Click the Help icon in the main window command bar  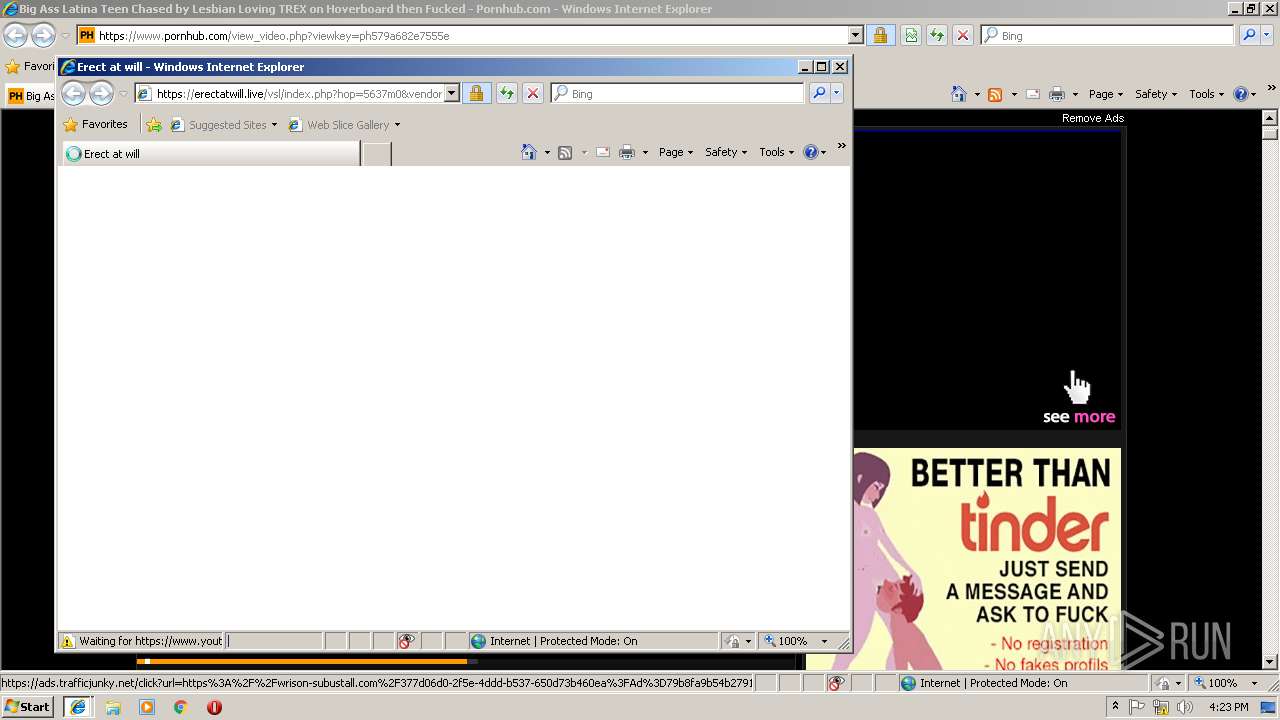click(1240, 94)
